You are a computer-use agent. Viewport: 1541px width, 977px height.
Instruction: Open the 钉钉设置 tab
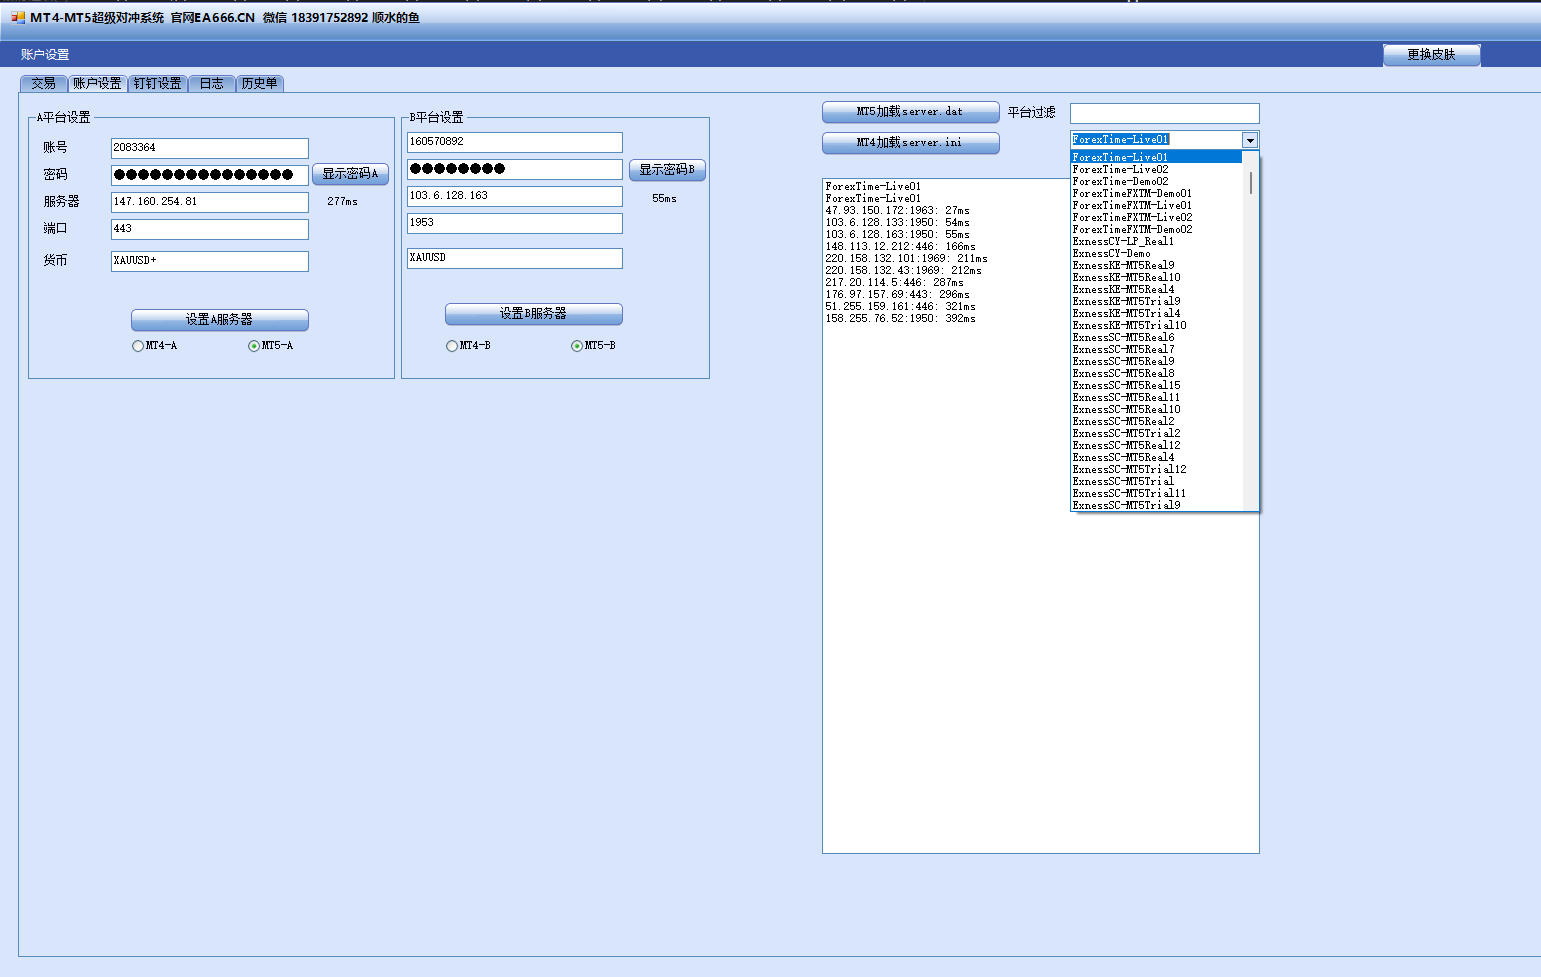[x=158, y=84]
